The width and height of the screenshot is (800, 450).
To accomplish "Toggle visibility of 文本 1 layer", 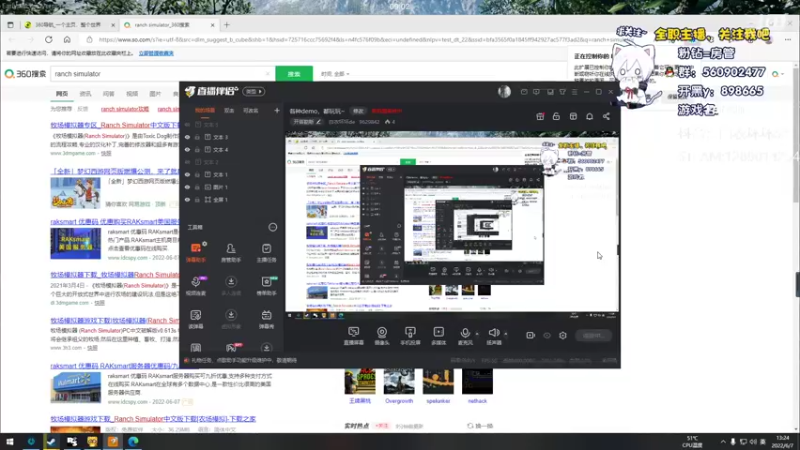I will click(187, 174).
